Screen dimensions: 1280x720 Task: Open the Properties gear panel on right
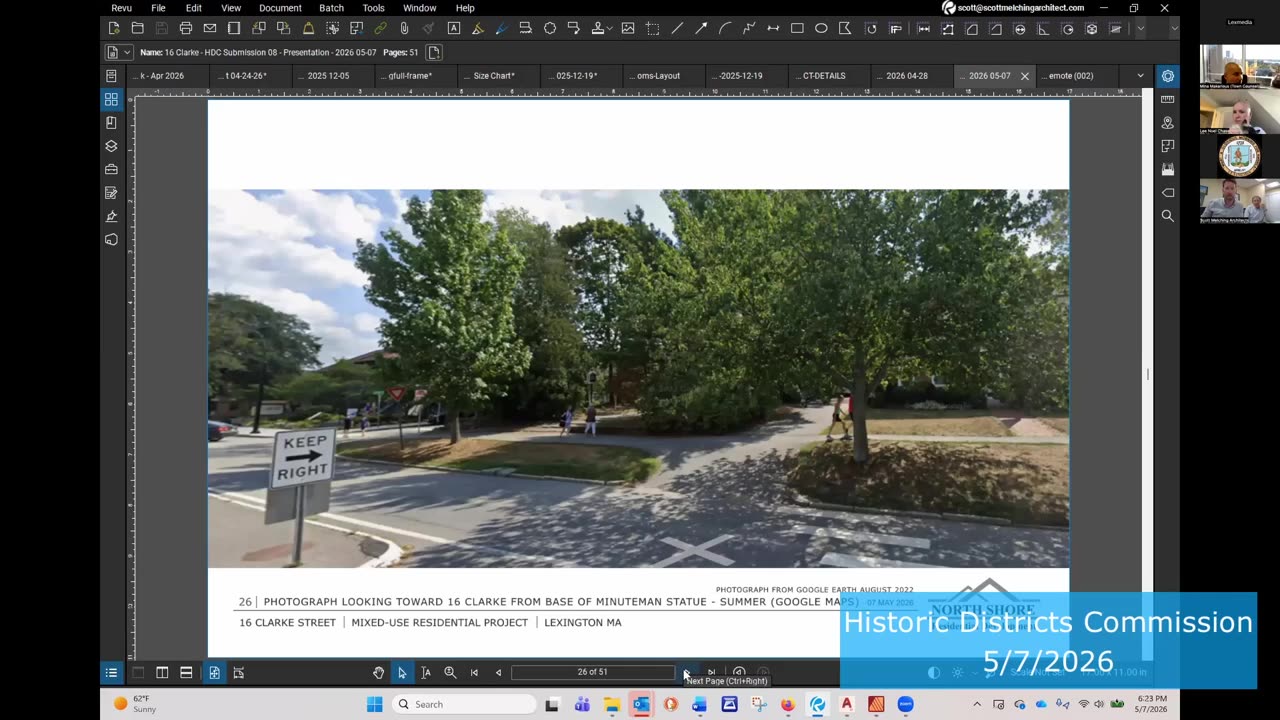coord(1167,76)
